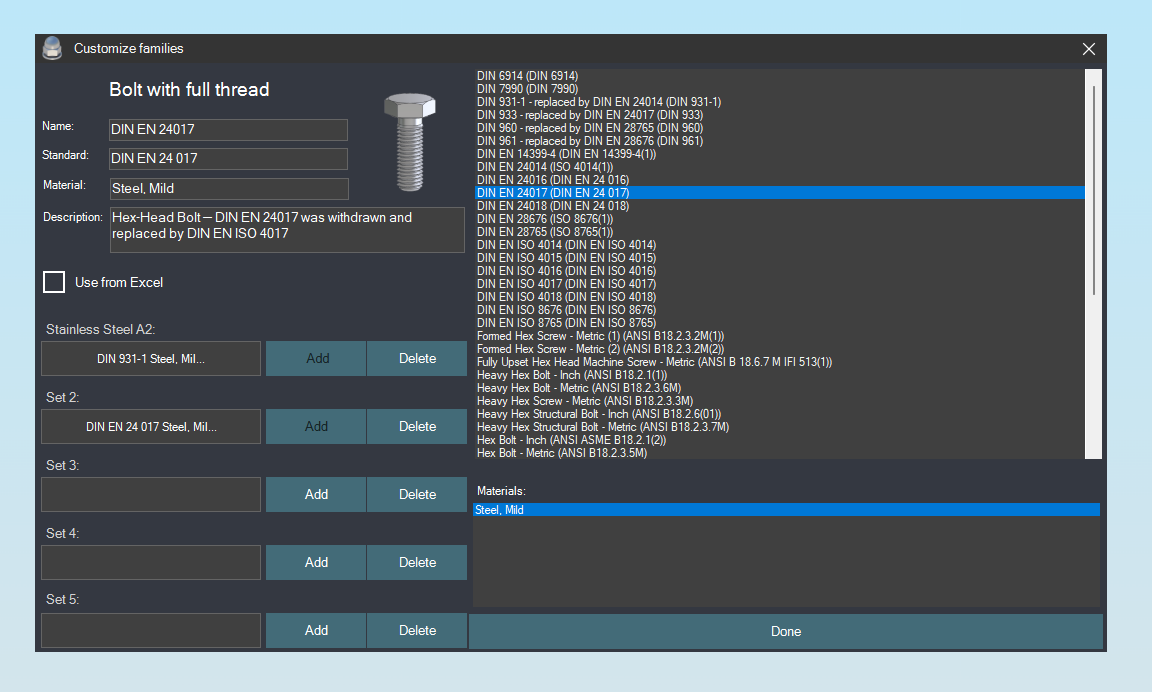Click the bolt app icon in title bar
Screen dimensions: 1152x692
(52, 48)
